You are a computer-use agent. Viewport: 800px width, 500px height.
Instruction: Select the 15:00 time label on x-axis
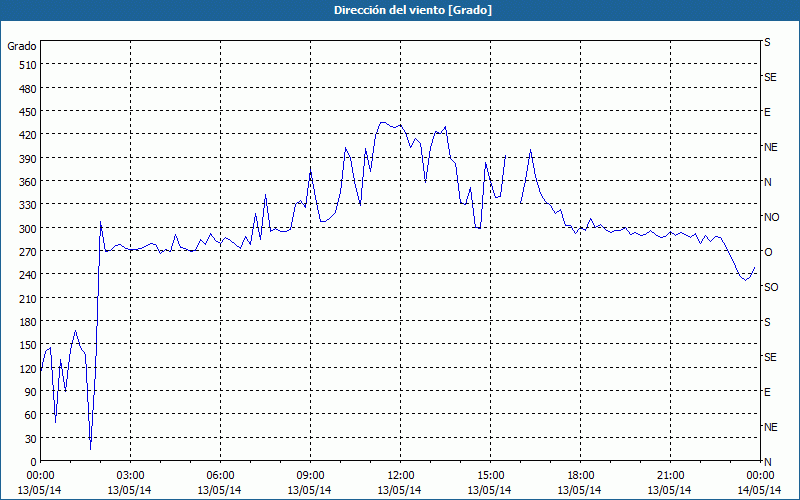tap(490, 476)
